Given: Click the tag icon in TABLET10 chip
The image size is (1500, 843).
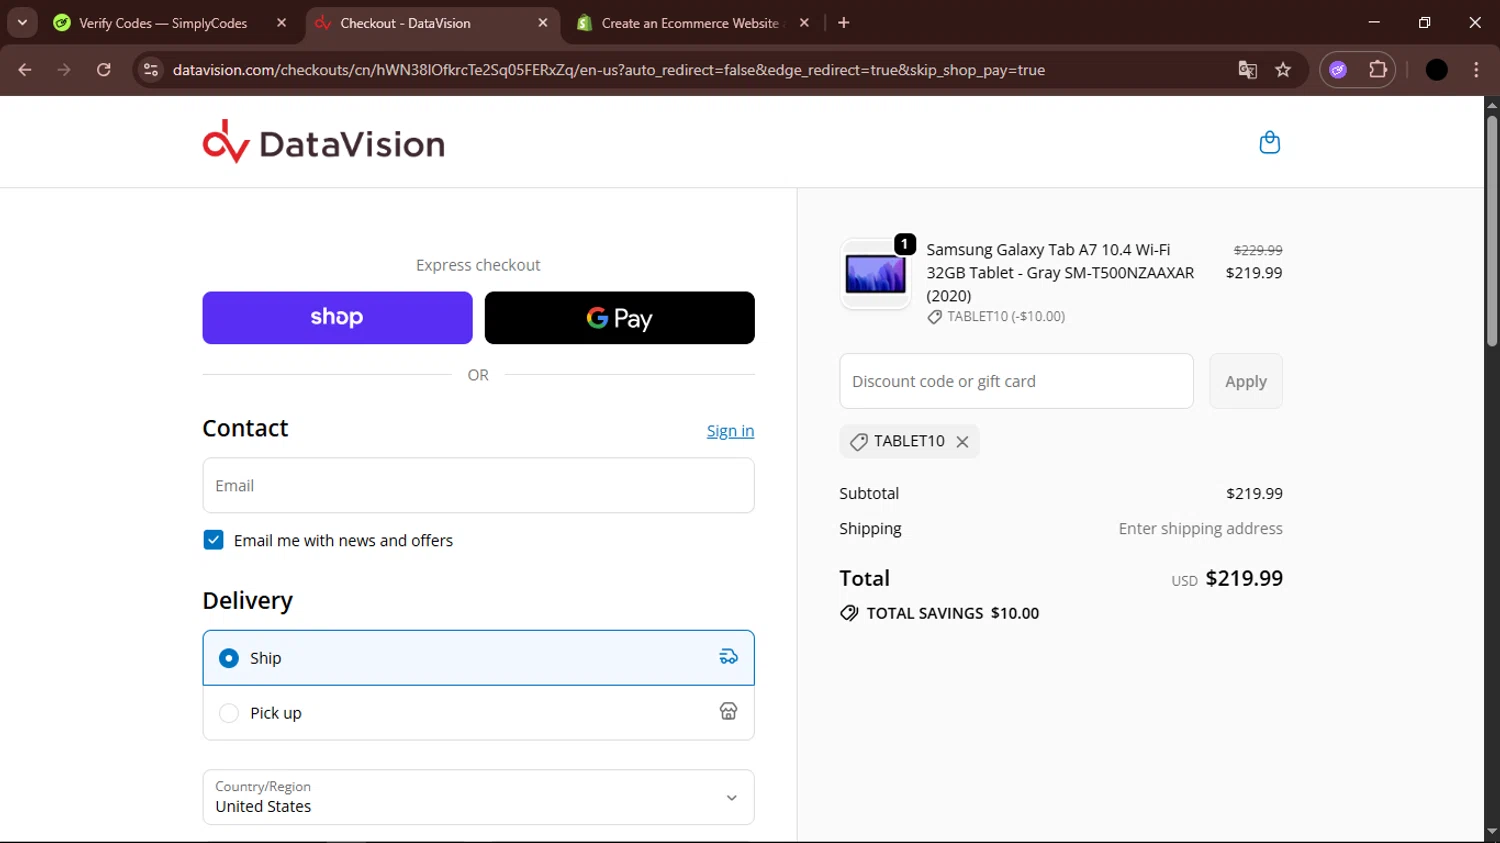Looking at the screenshot, I should click(858, 442).
